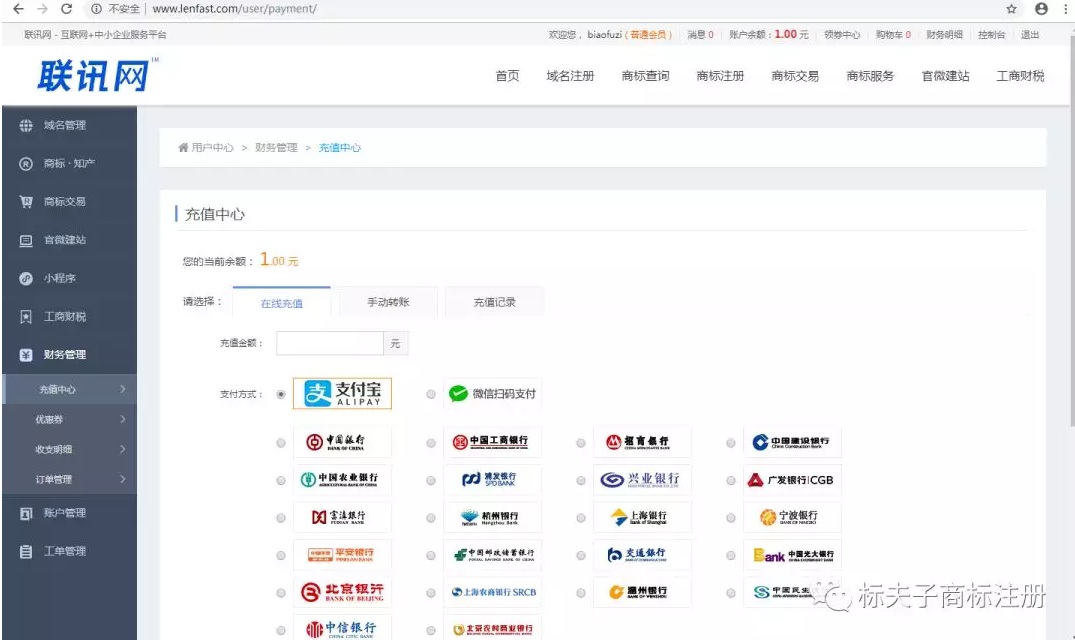
Task: Click the 兴业银行 logo
Action: coord(642,480)
